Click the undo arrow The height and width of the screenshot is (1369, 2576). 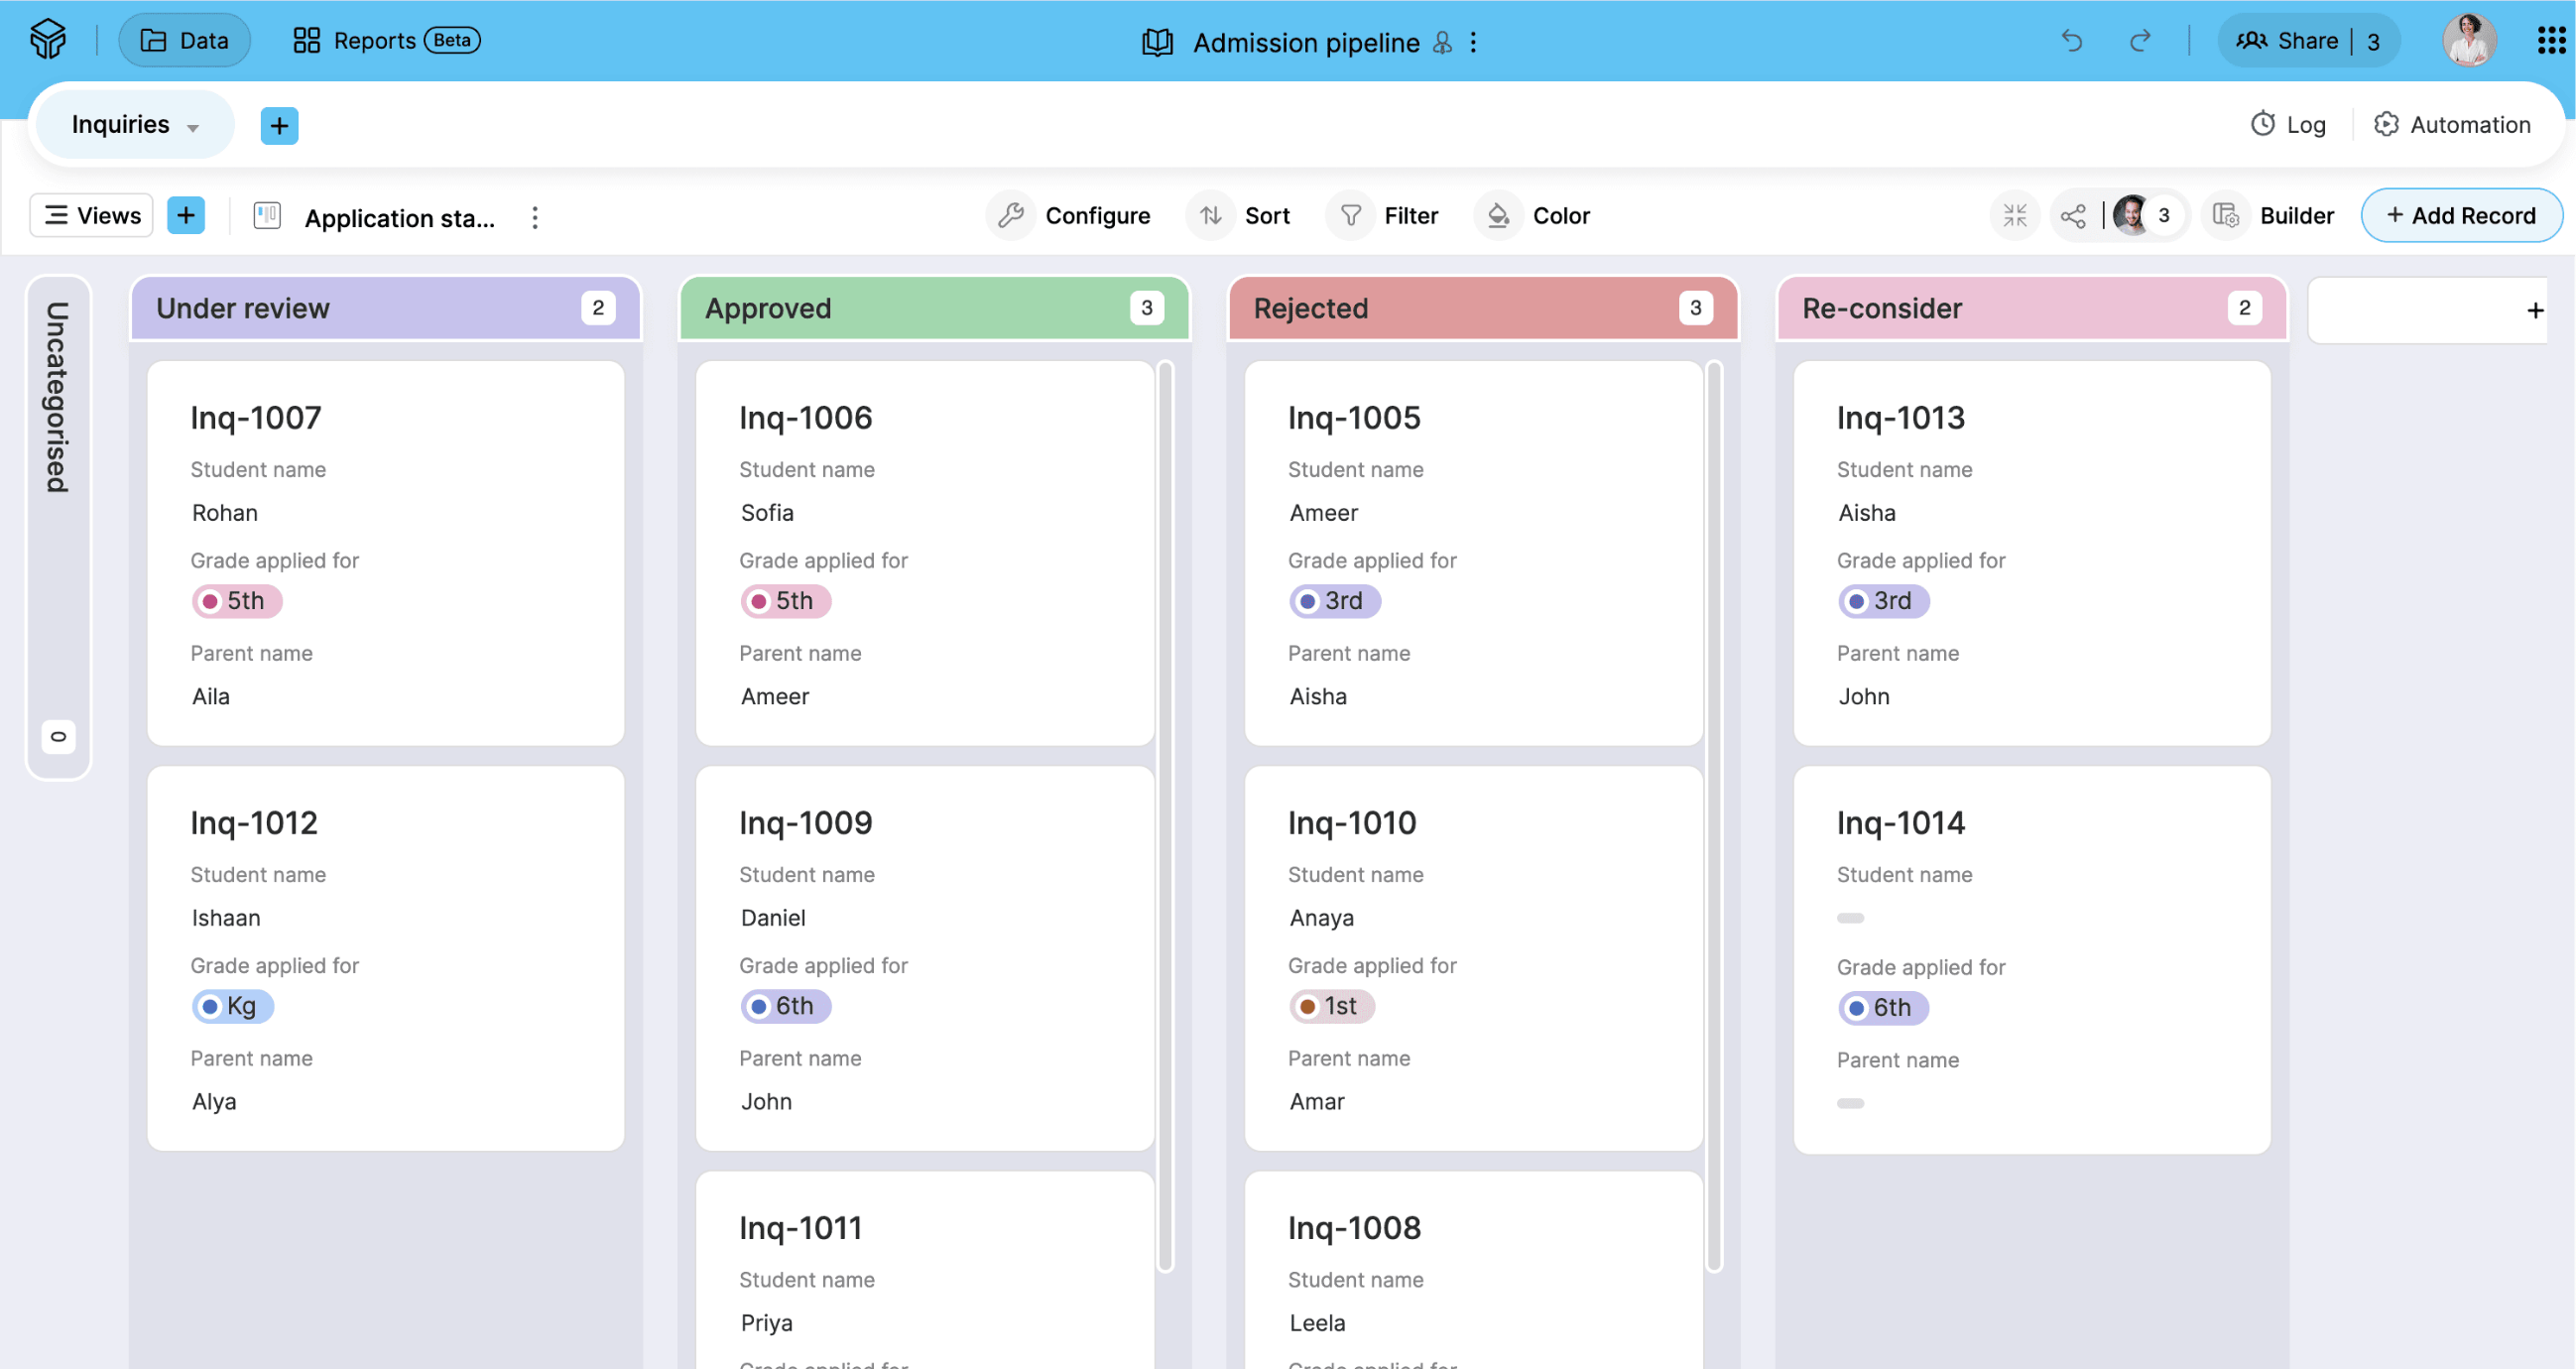tap(2072, 40)
